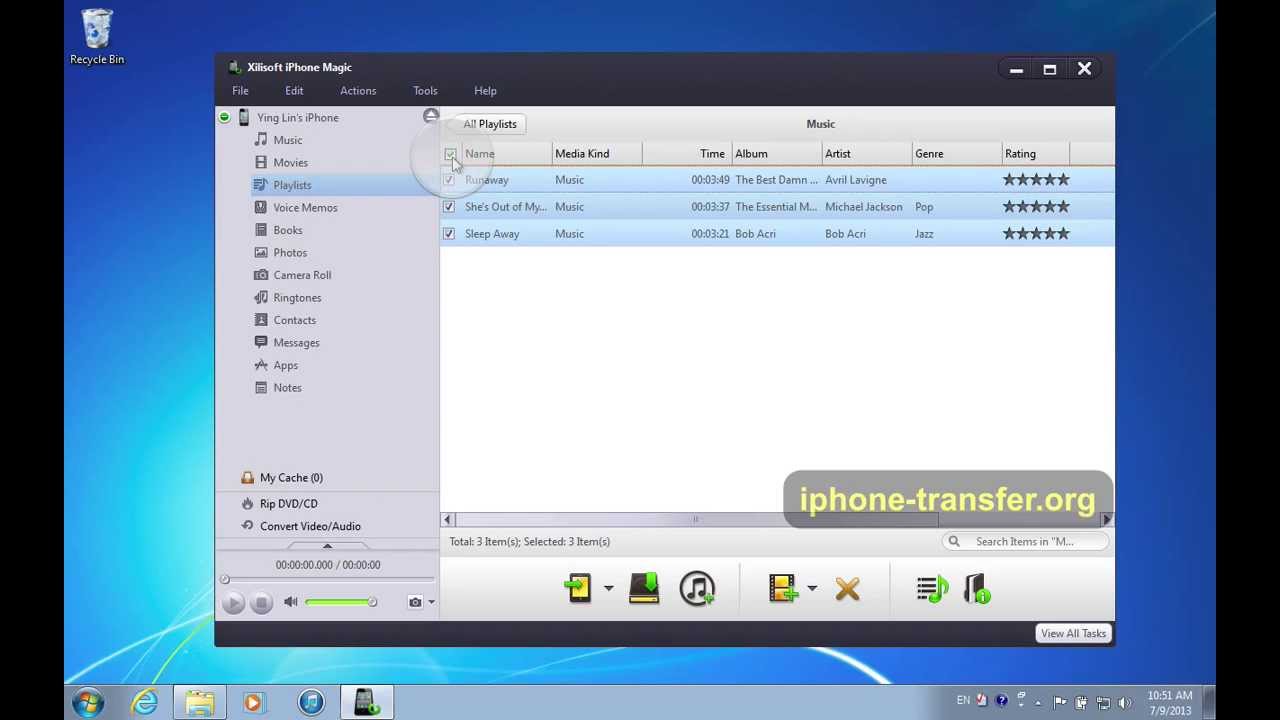Select Ringtones in the sidebar
This screenshot has width=1280, height=720.
[x=297, y=298]
